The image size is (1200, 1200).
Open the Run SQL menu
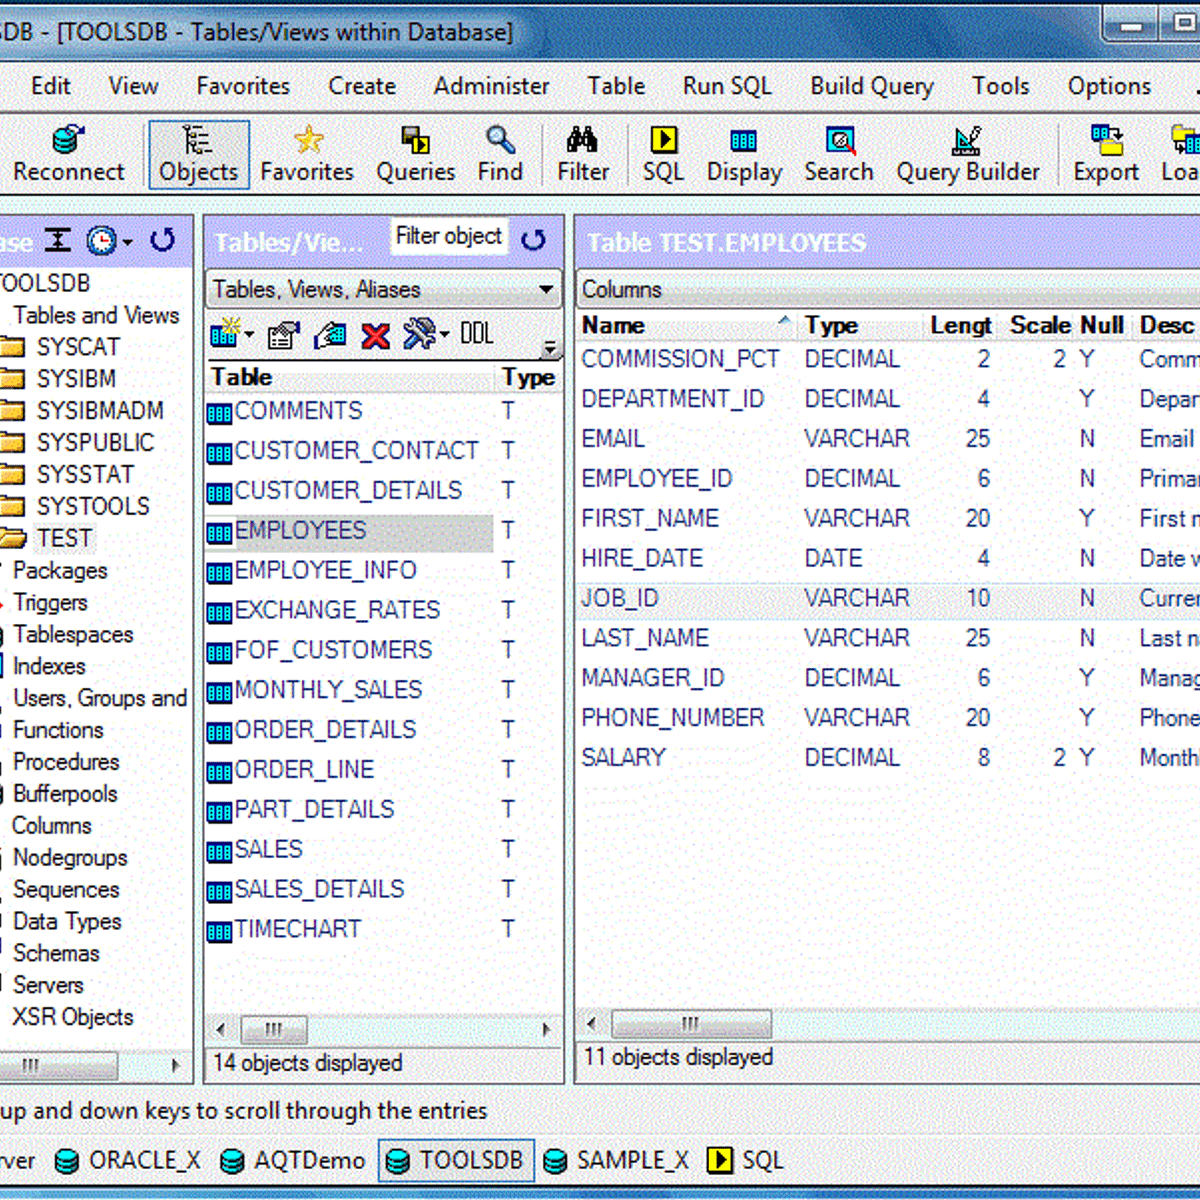726,86
